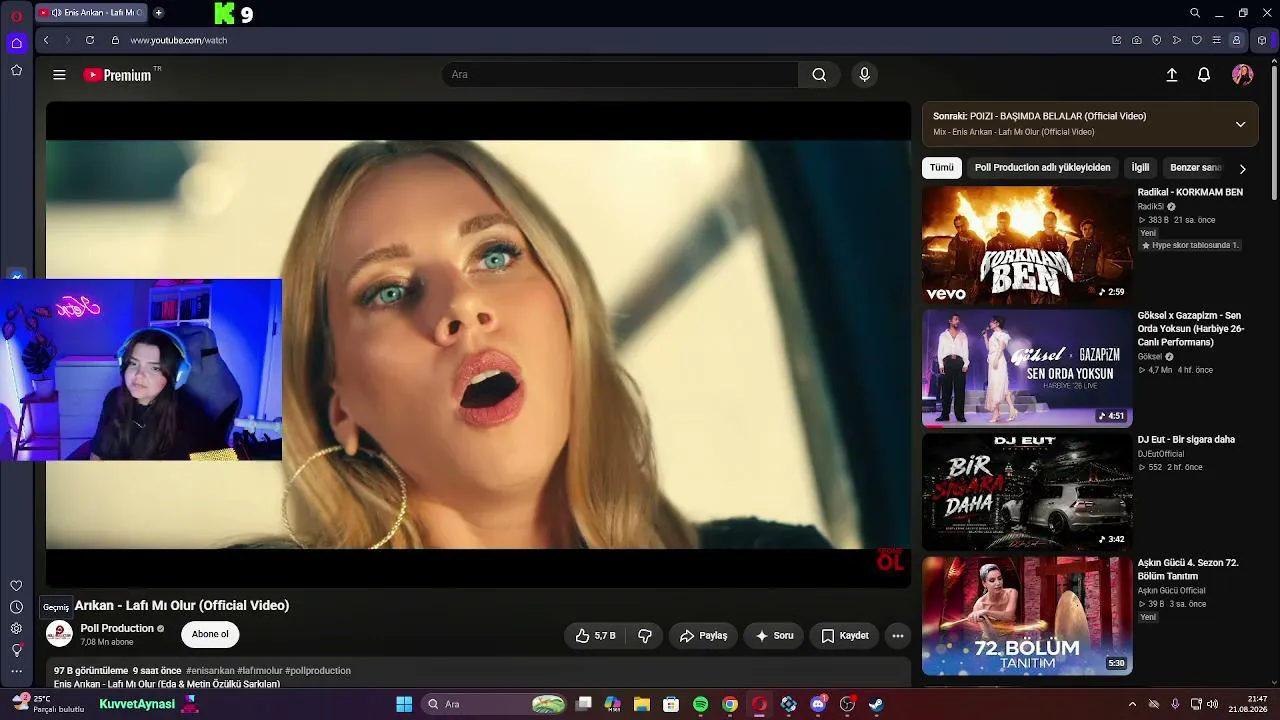Open more actions three-dot menu

pyautogui.click(x=898, y=636)
